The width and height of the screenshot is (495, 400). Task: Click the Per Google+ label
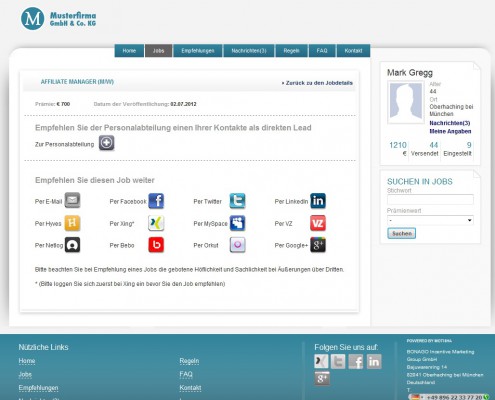coord(291,245)
